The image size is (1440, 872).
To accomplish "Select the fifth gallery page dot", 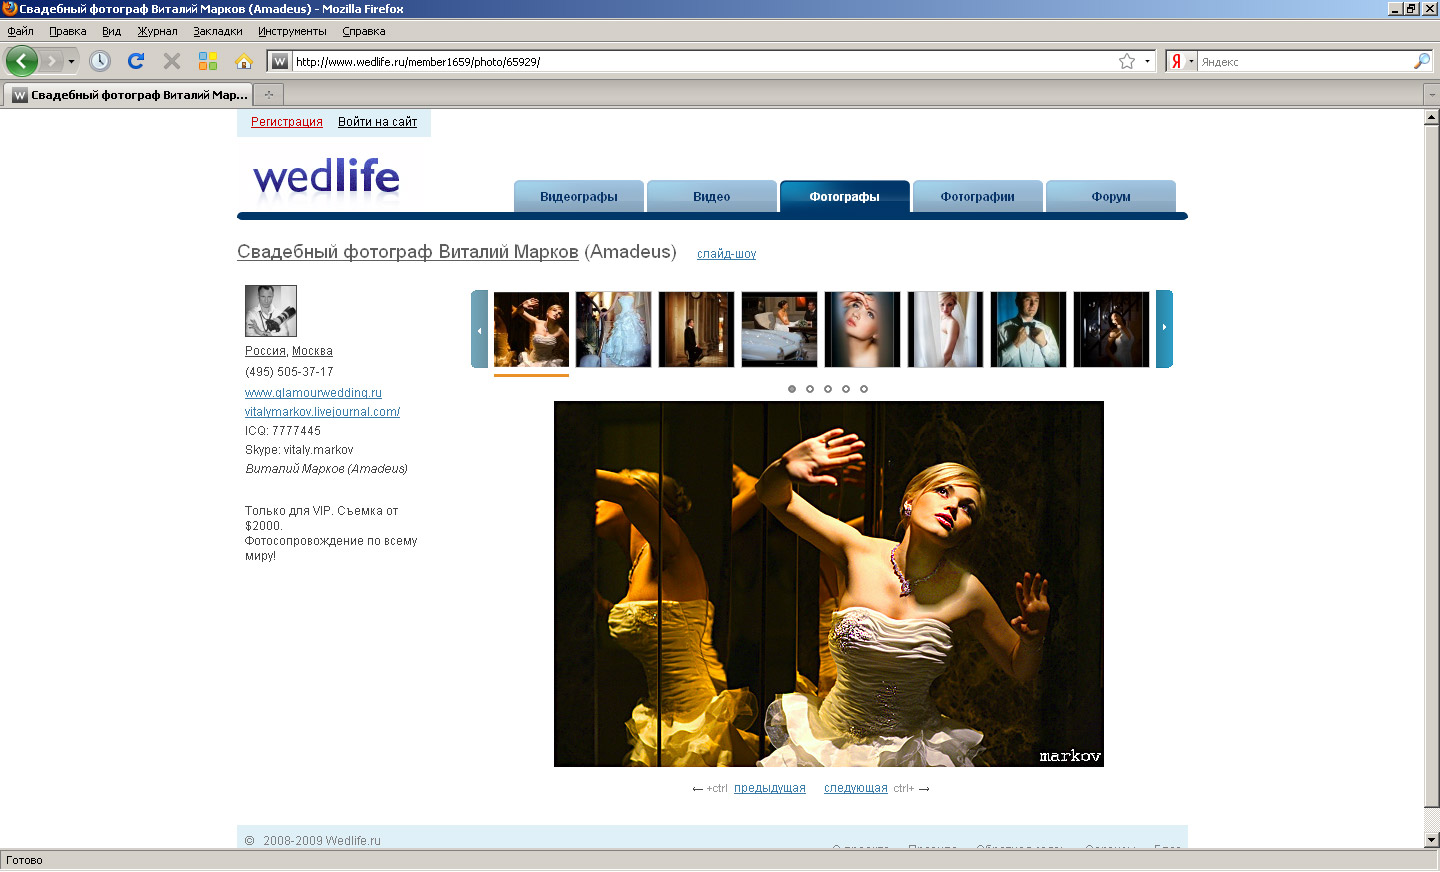I will [x=864, y=389].
